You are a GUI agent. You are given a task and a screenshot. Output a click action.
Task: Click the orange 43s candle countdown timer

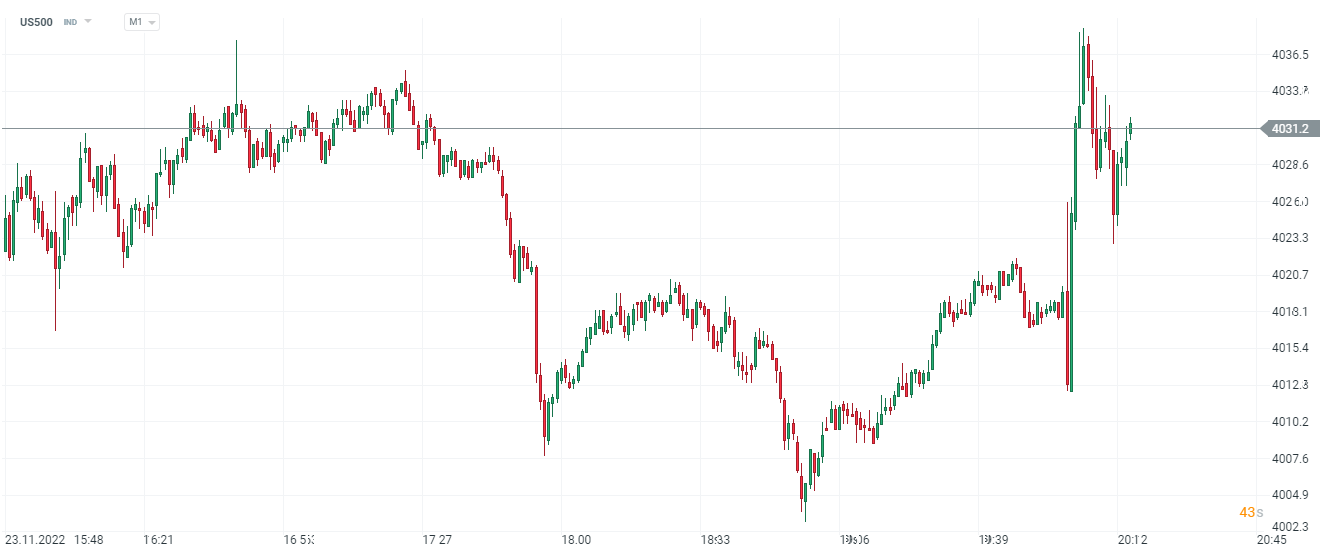click(1247, 512)
